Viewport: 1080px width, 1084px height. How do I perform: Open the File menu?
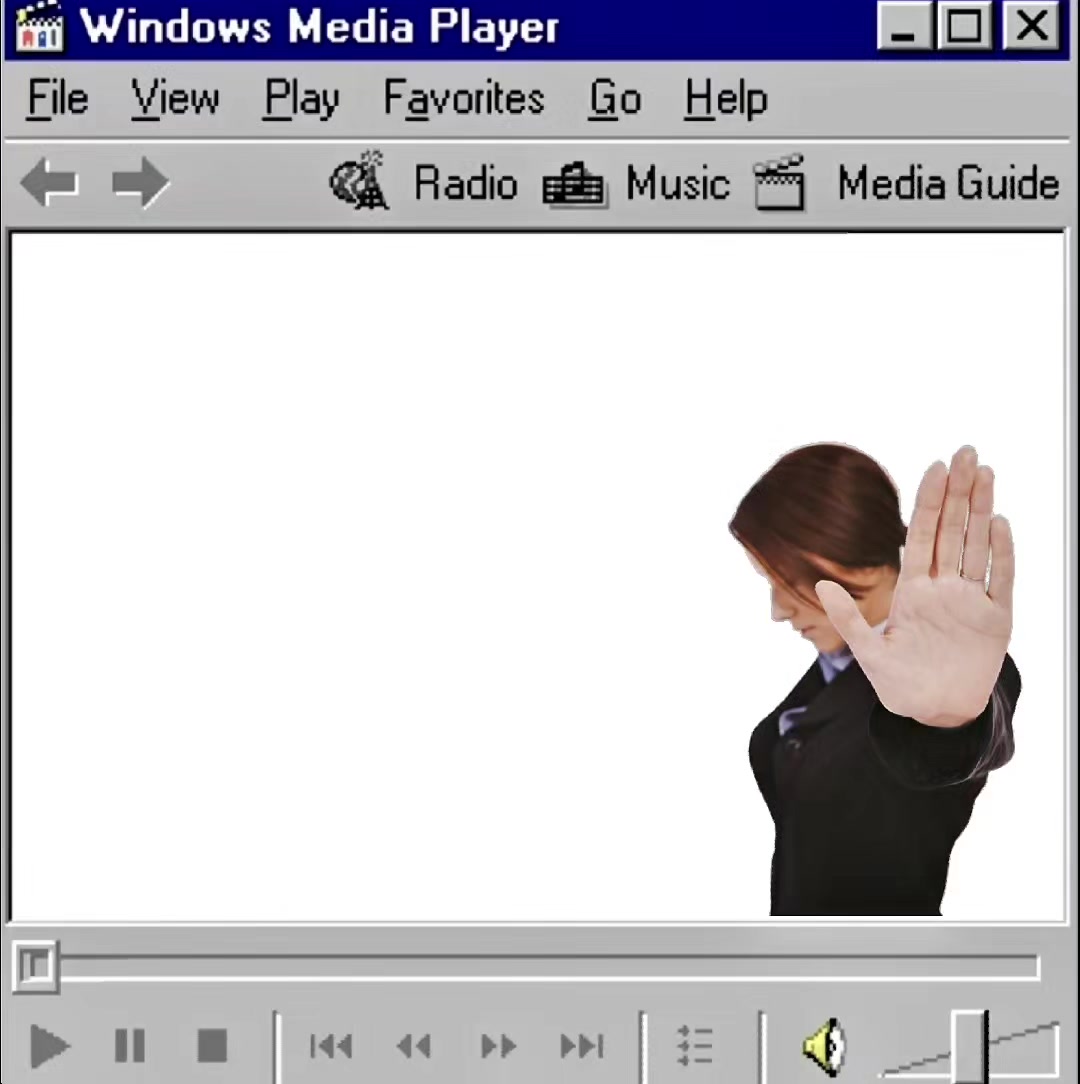[57, 99]
